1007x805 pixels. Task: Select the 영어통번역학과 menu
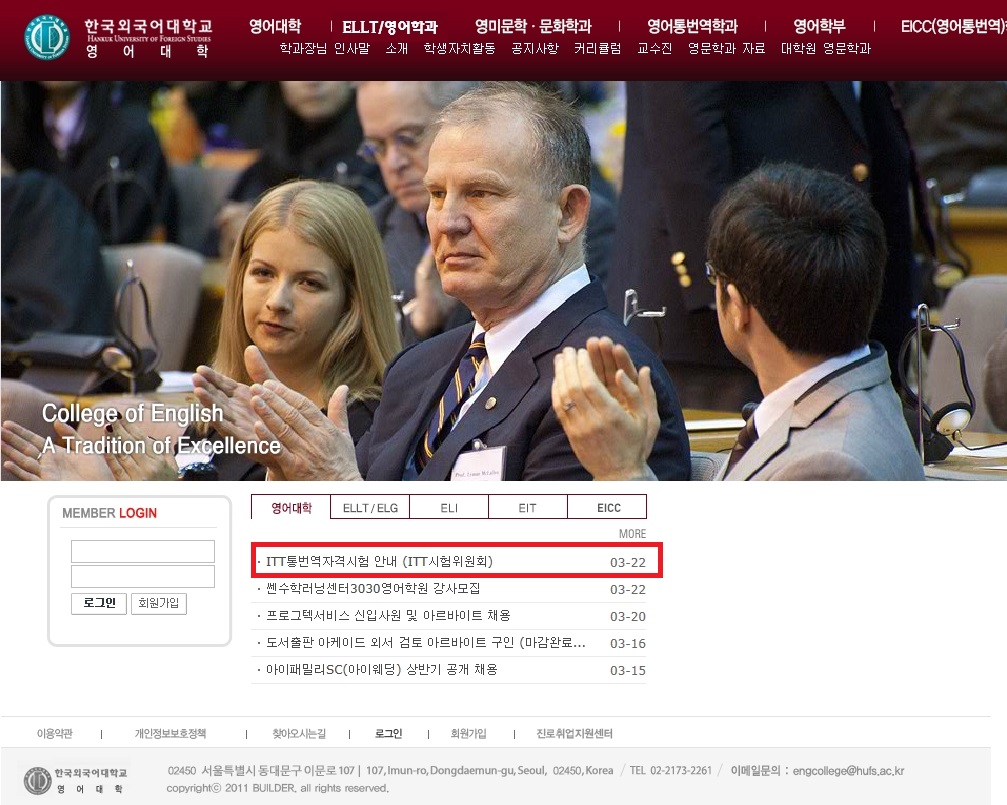(692, 27)
